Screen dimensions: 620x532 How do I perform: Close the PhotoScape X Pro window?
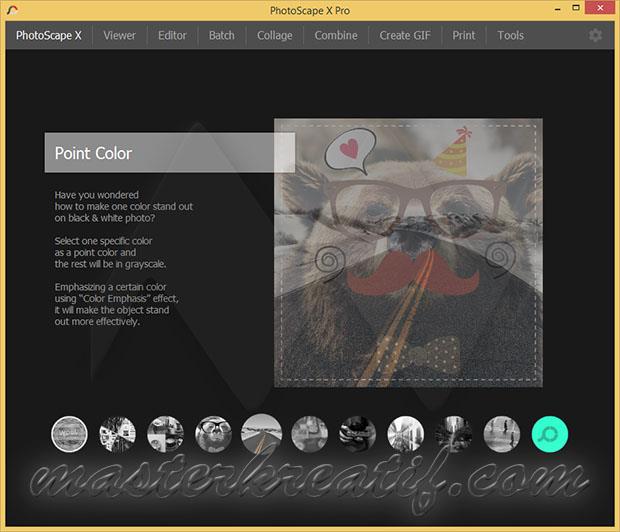[x=600, y=8]
